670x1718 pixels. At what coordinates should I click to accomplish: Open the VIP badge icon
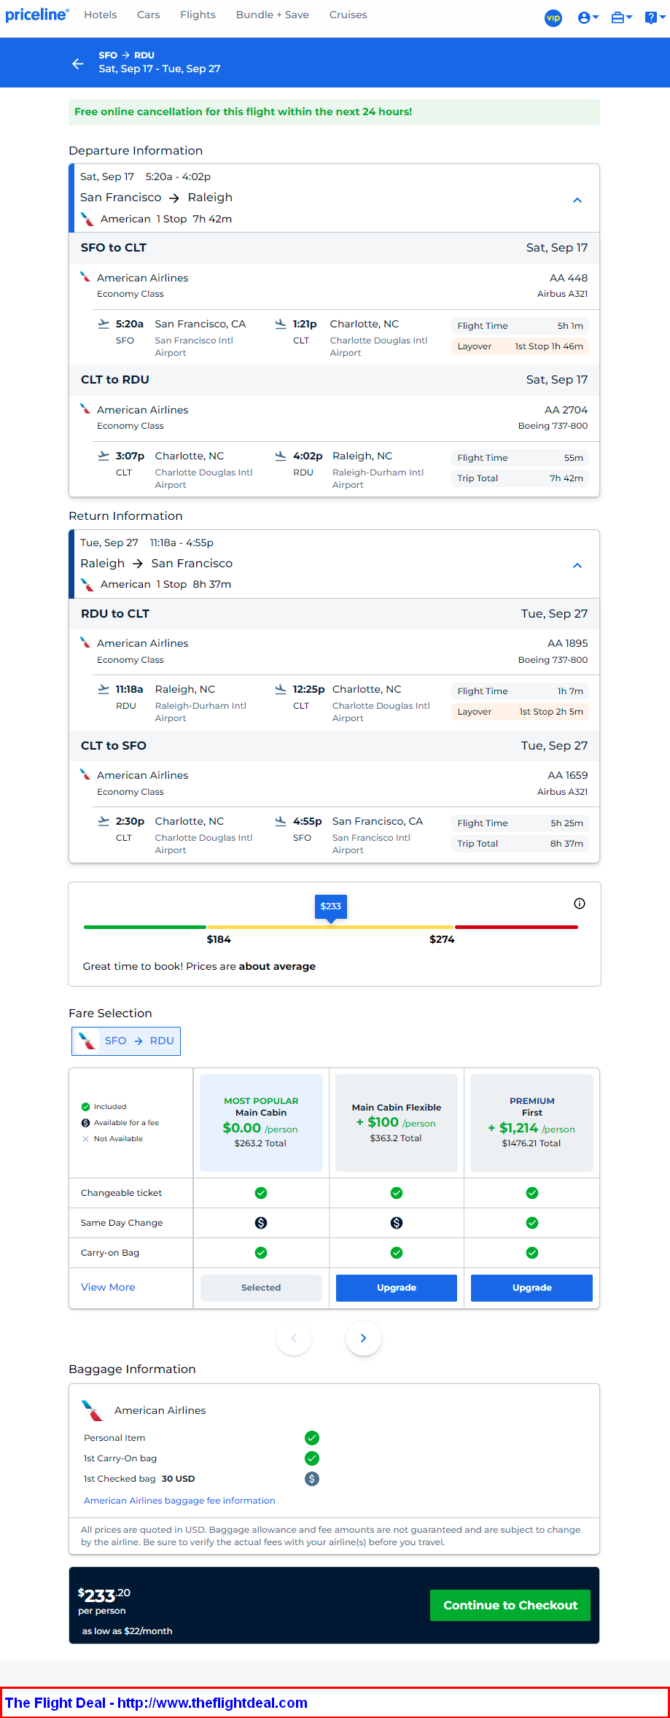[x=553, y=17]
